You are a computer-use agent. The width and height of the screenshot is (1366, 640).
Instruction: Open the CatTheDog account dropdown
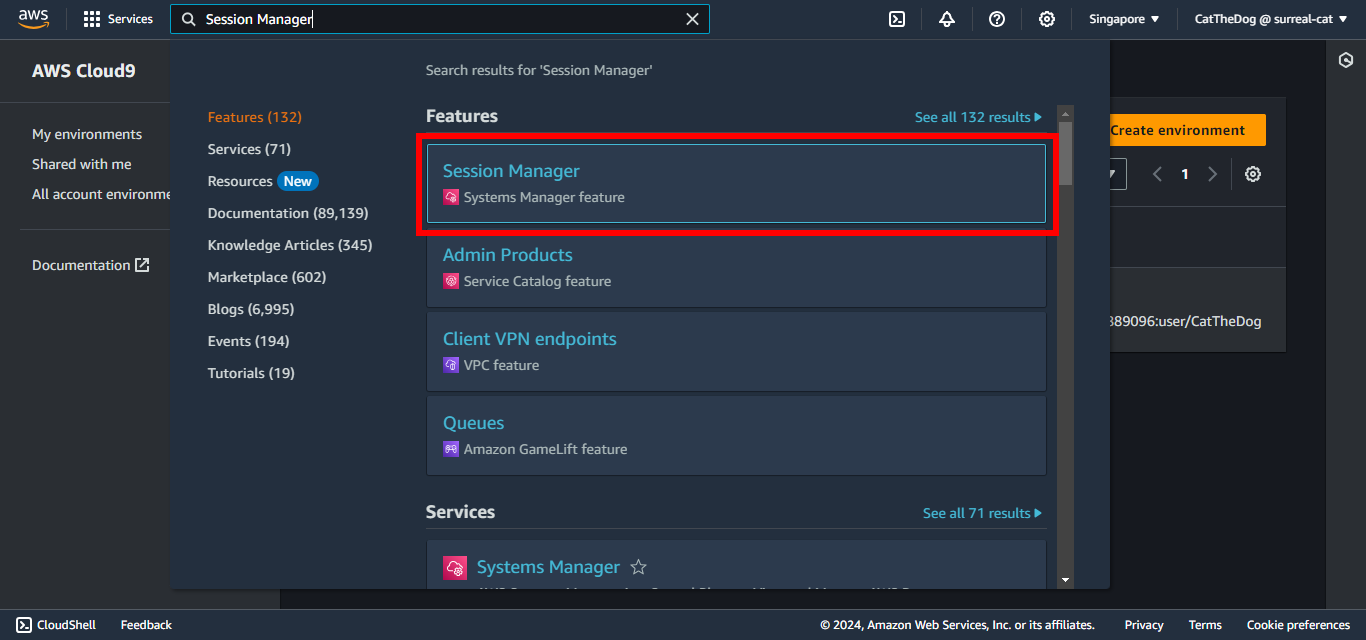[1270, 19]
